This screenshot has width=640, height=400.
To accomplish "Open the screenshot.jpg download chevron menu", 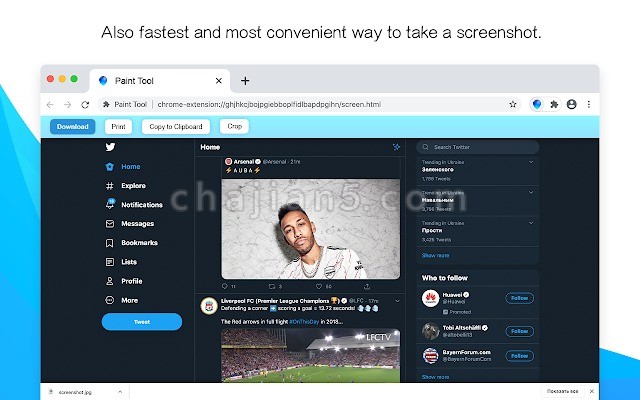I will point(120,392).
